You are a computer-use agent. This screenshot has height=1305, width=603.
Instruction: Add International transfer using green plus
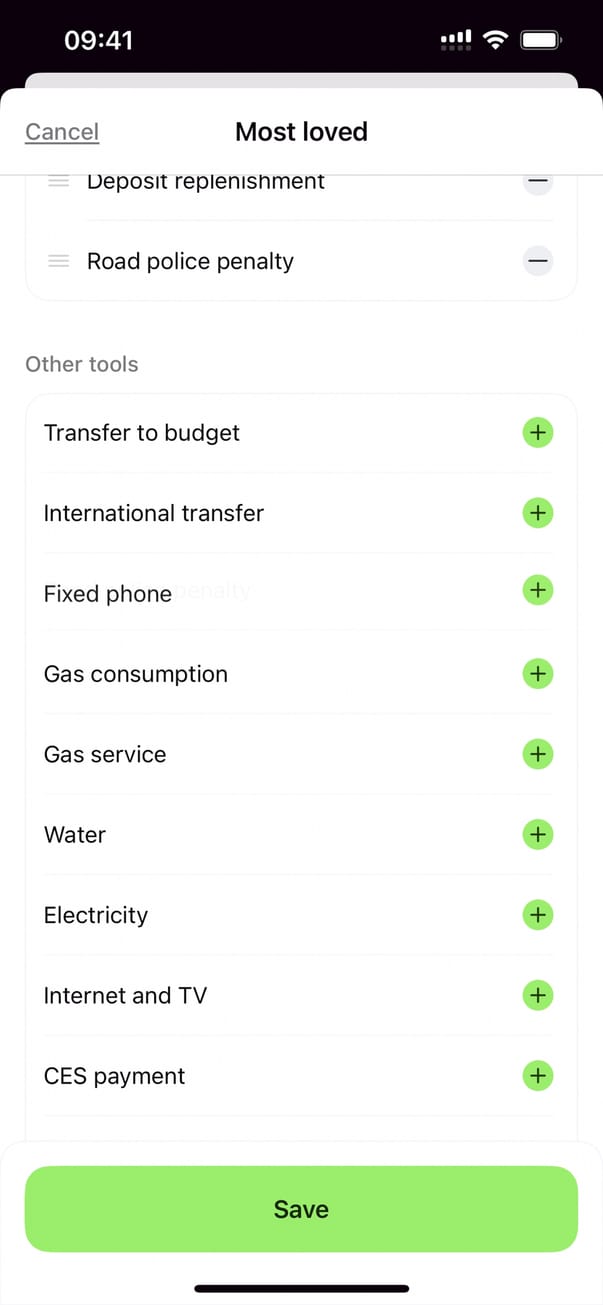pyautogui.click(x=538, y=513)
